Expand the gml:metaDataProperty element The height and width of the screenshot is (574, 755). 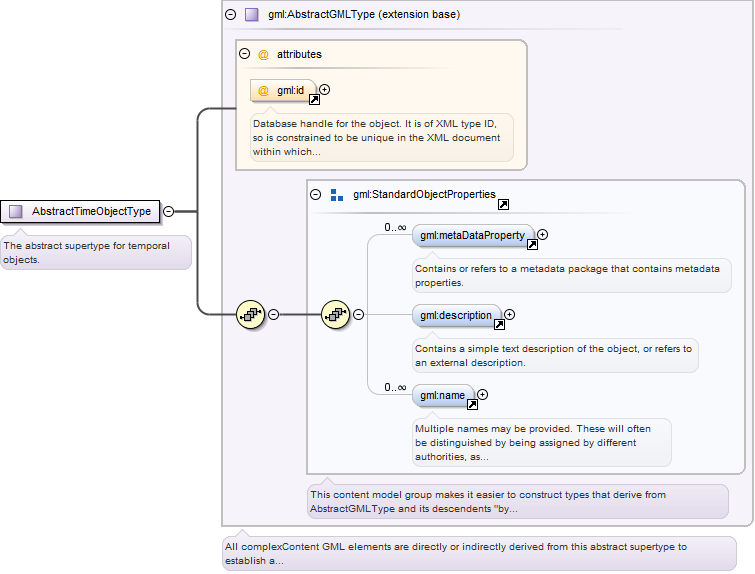click(x=543, y=235)
